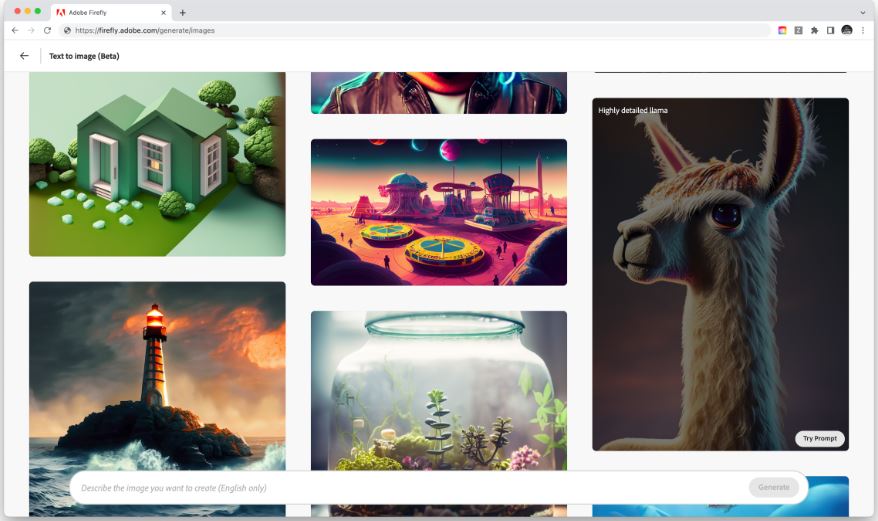Expand the tab search chevron

(x=863, y=12)
